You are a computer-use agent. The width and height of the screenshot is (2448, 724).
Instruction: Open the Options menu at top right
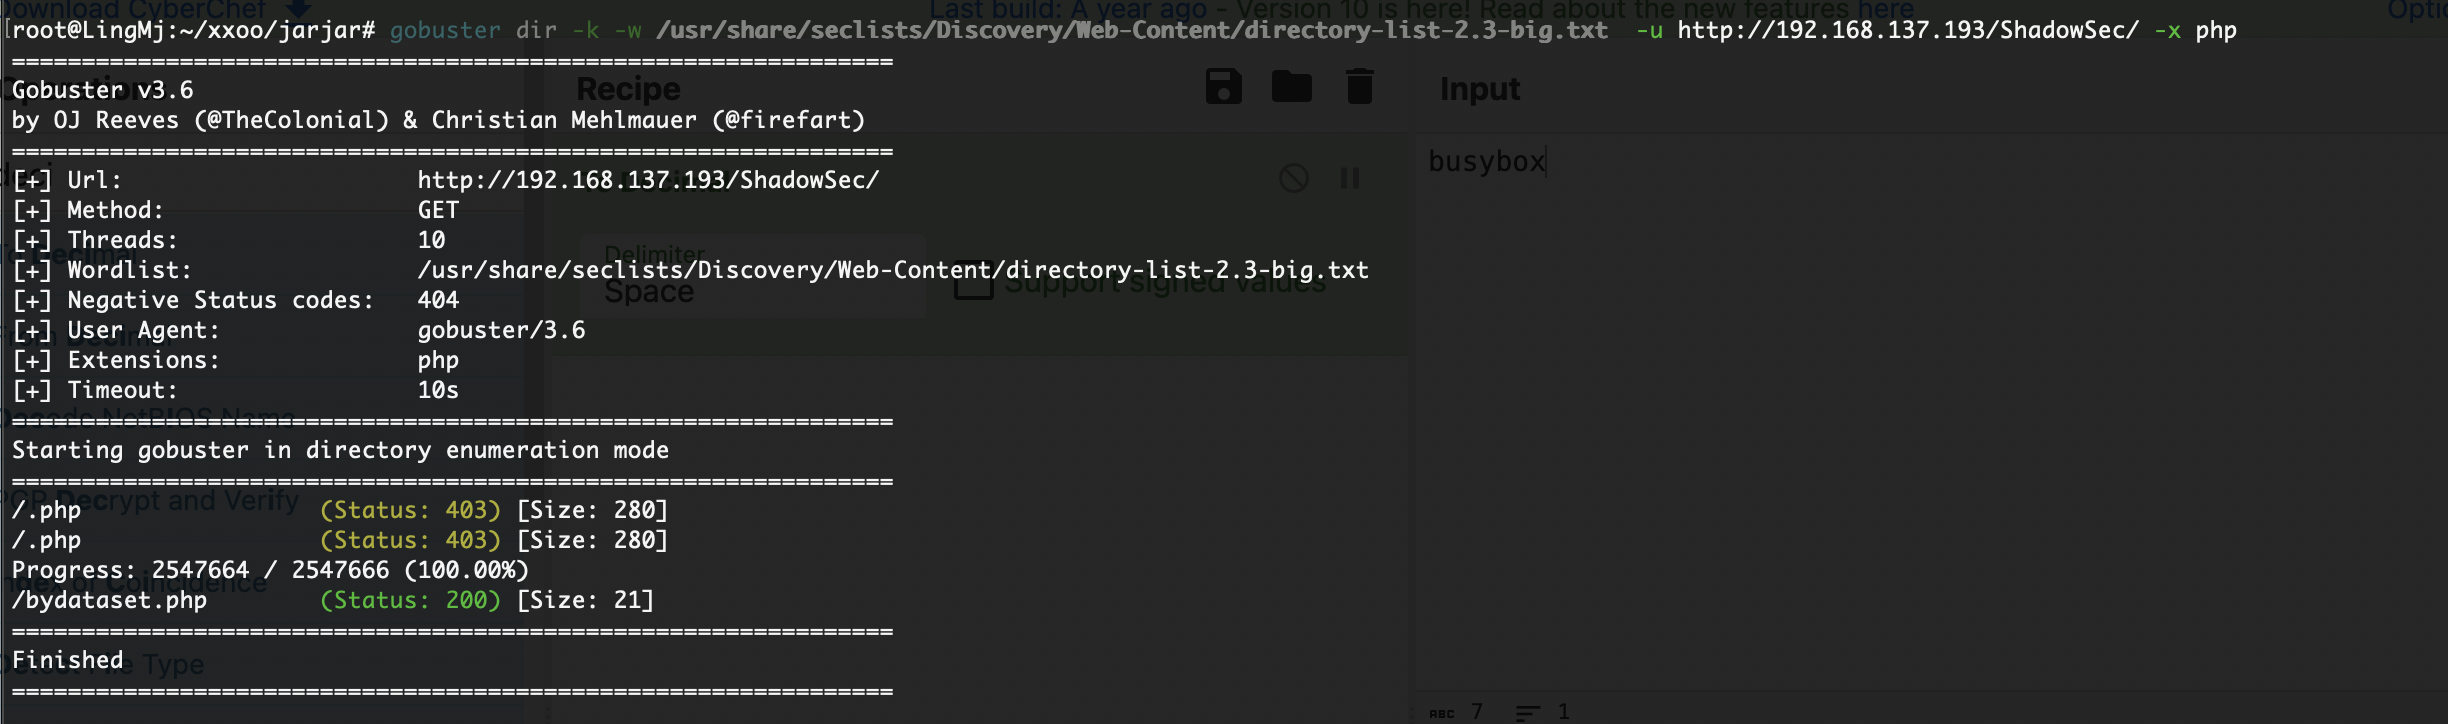(2417, 10)
